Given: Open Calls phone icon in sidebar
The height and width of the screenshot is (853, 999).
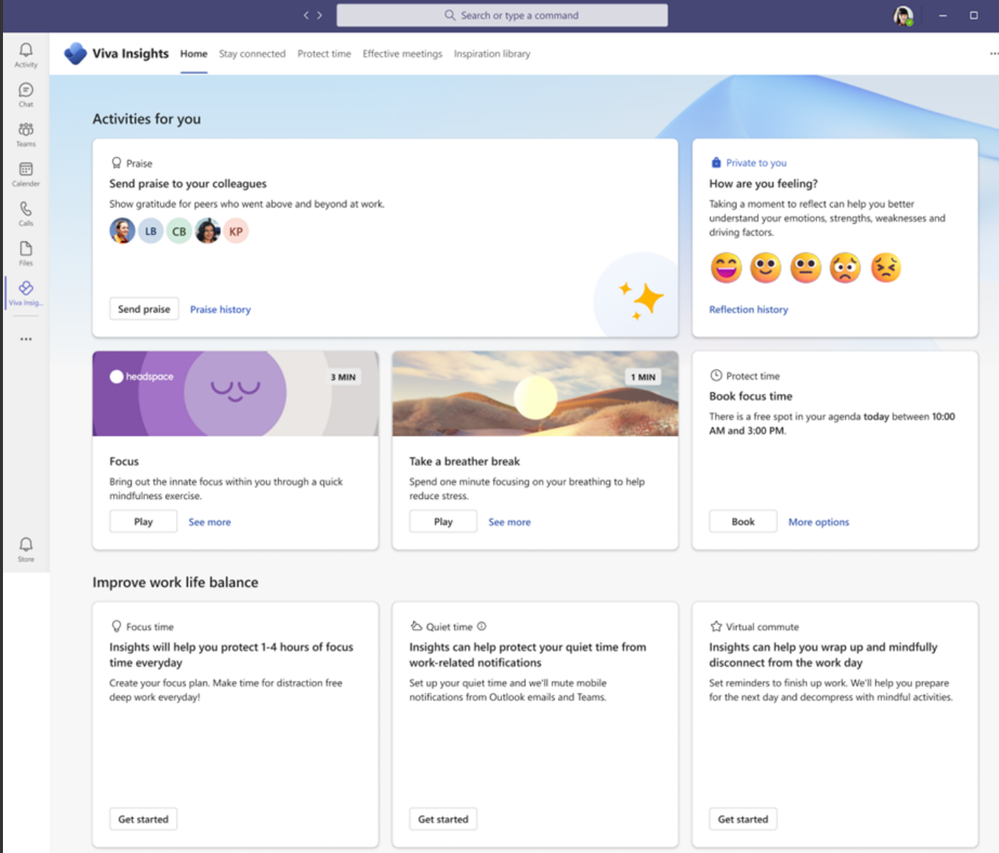Looking at the screenshot, I should (25, 213).
